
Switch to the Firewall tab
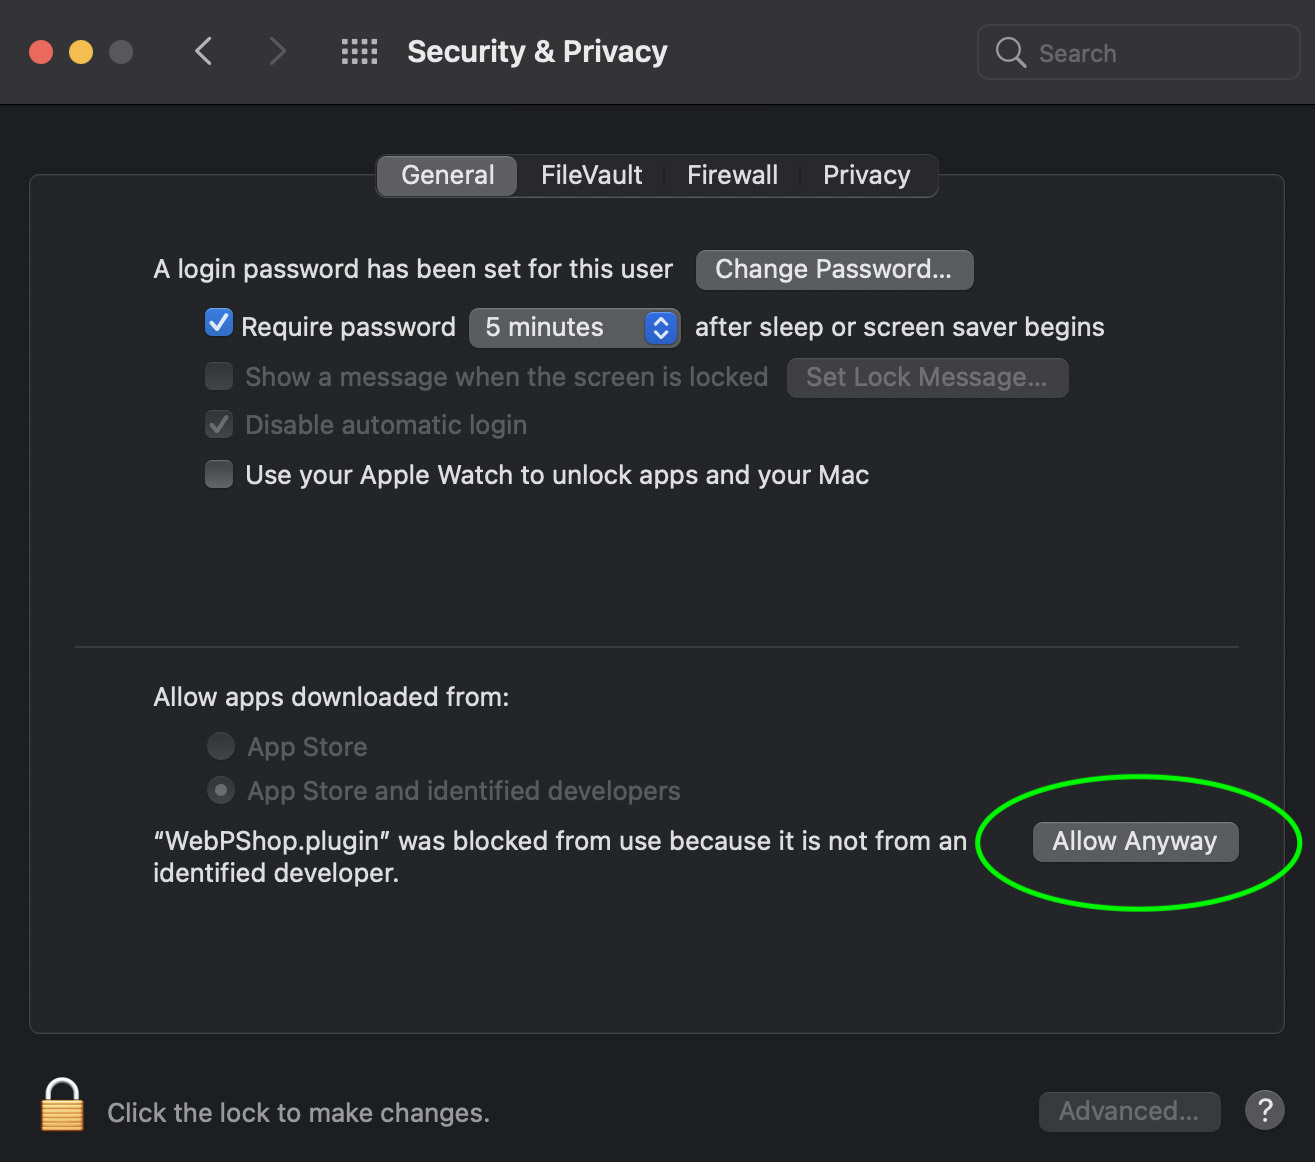click(732, 175)
